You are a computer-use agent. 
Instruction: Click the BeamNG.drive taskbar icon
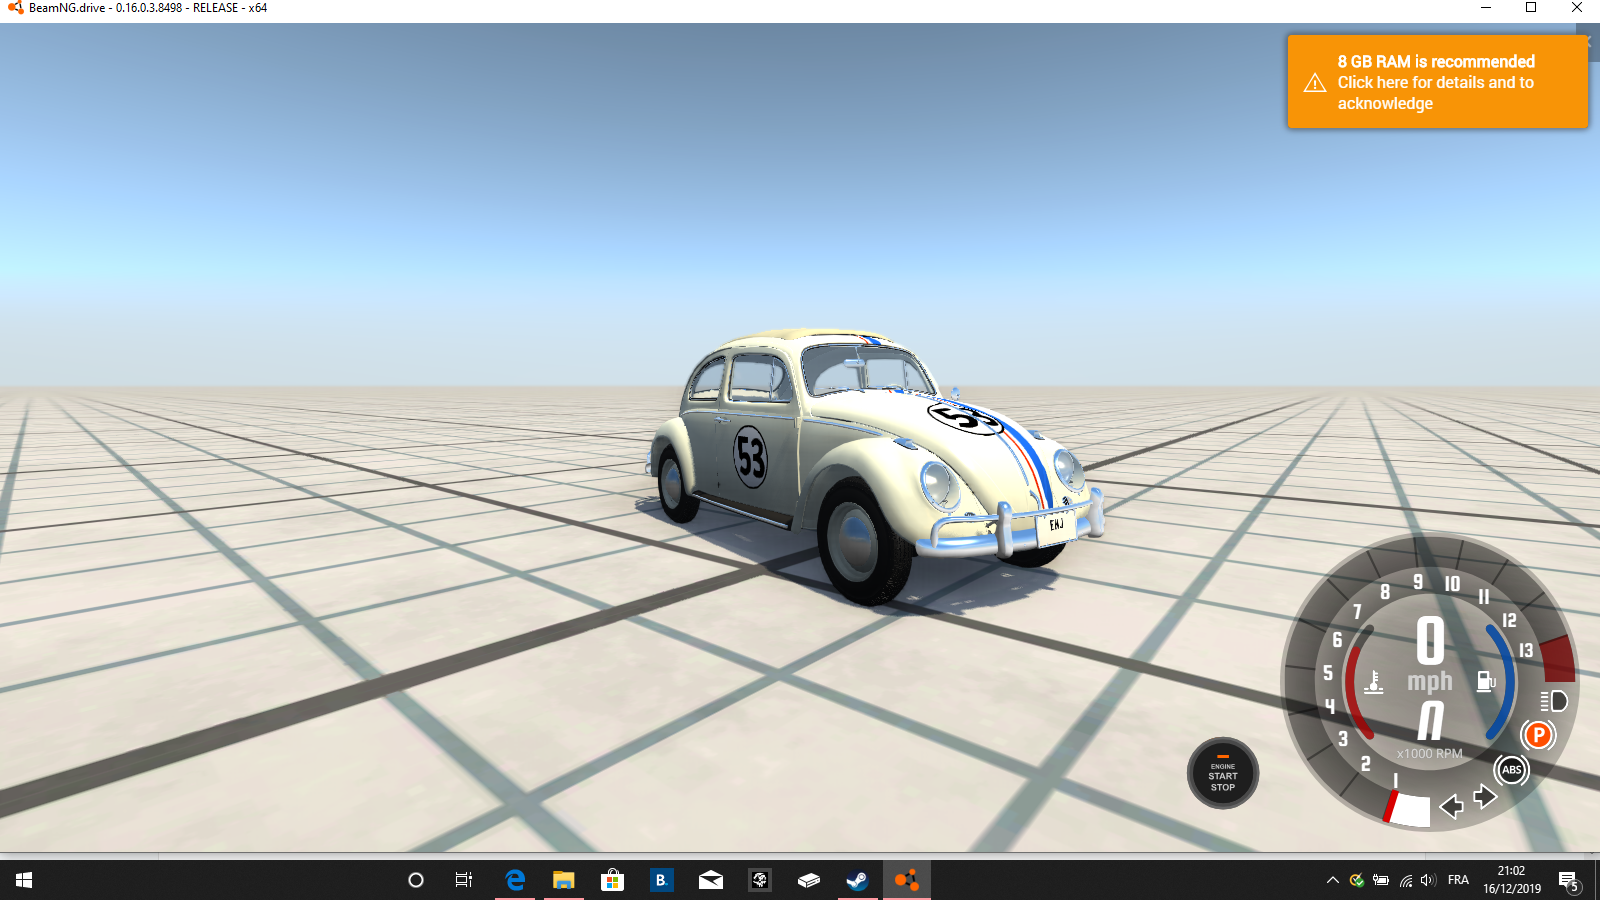[907, 880]
